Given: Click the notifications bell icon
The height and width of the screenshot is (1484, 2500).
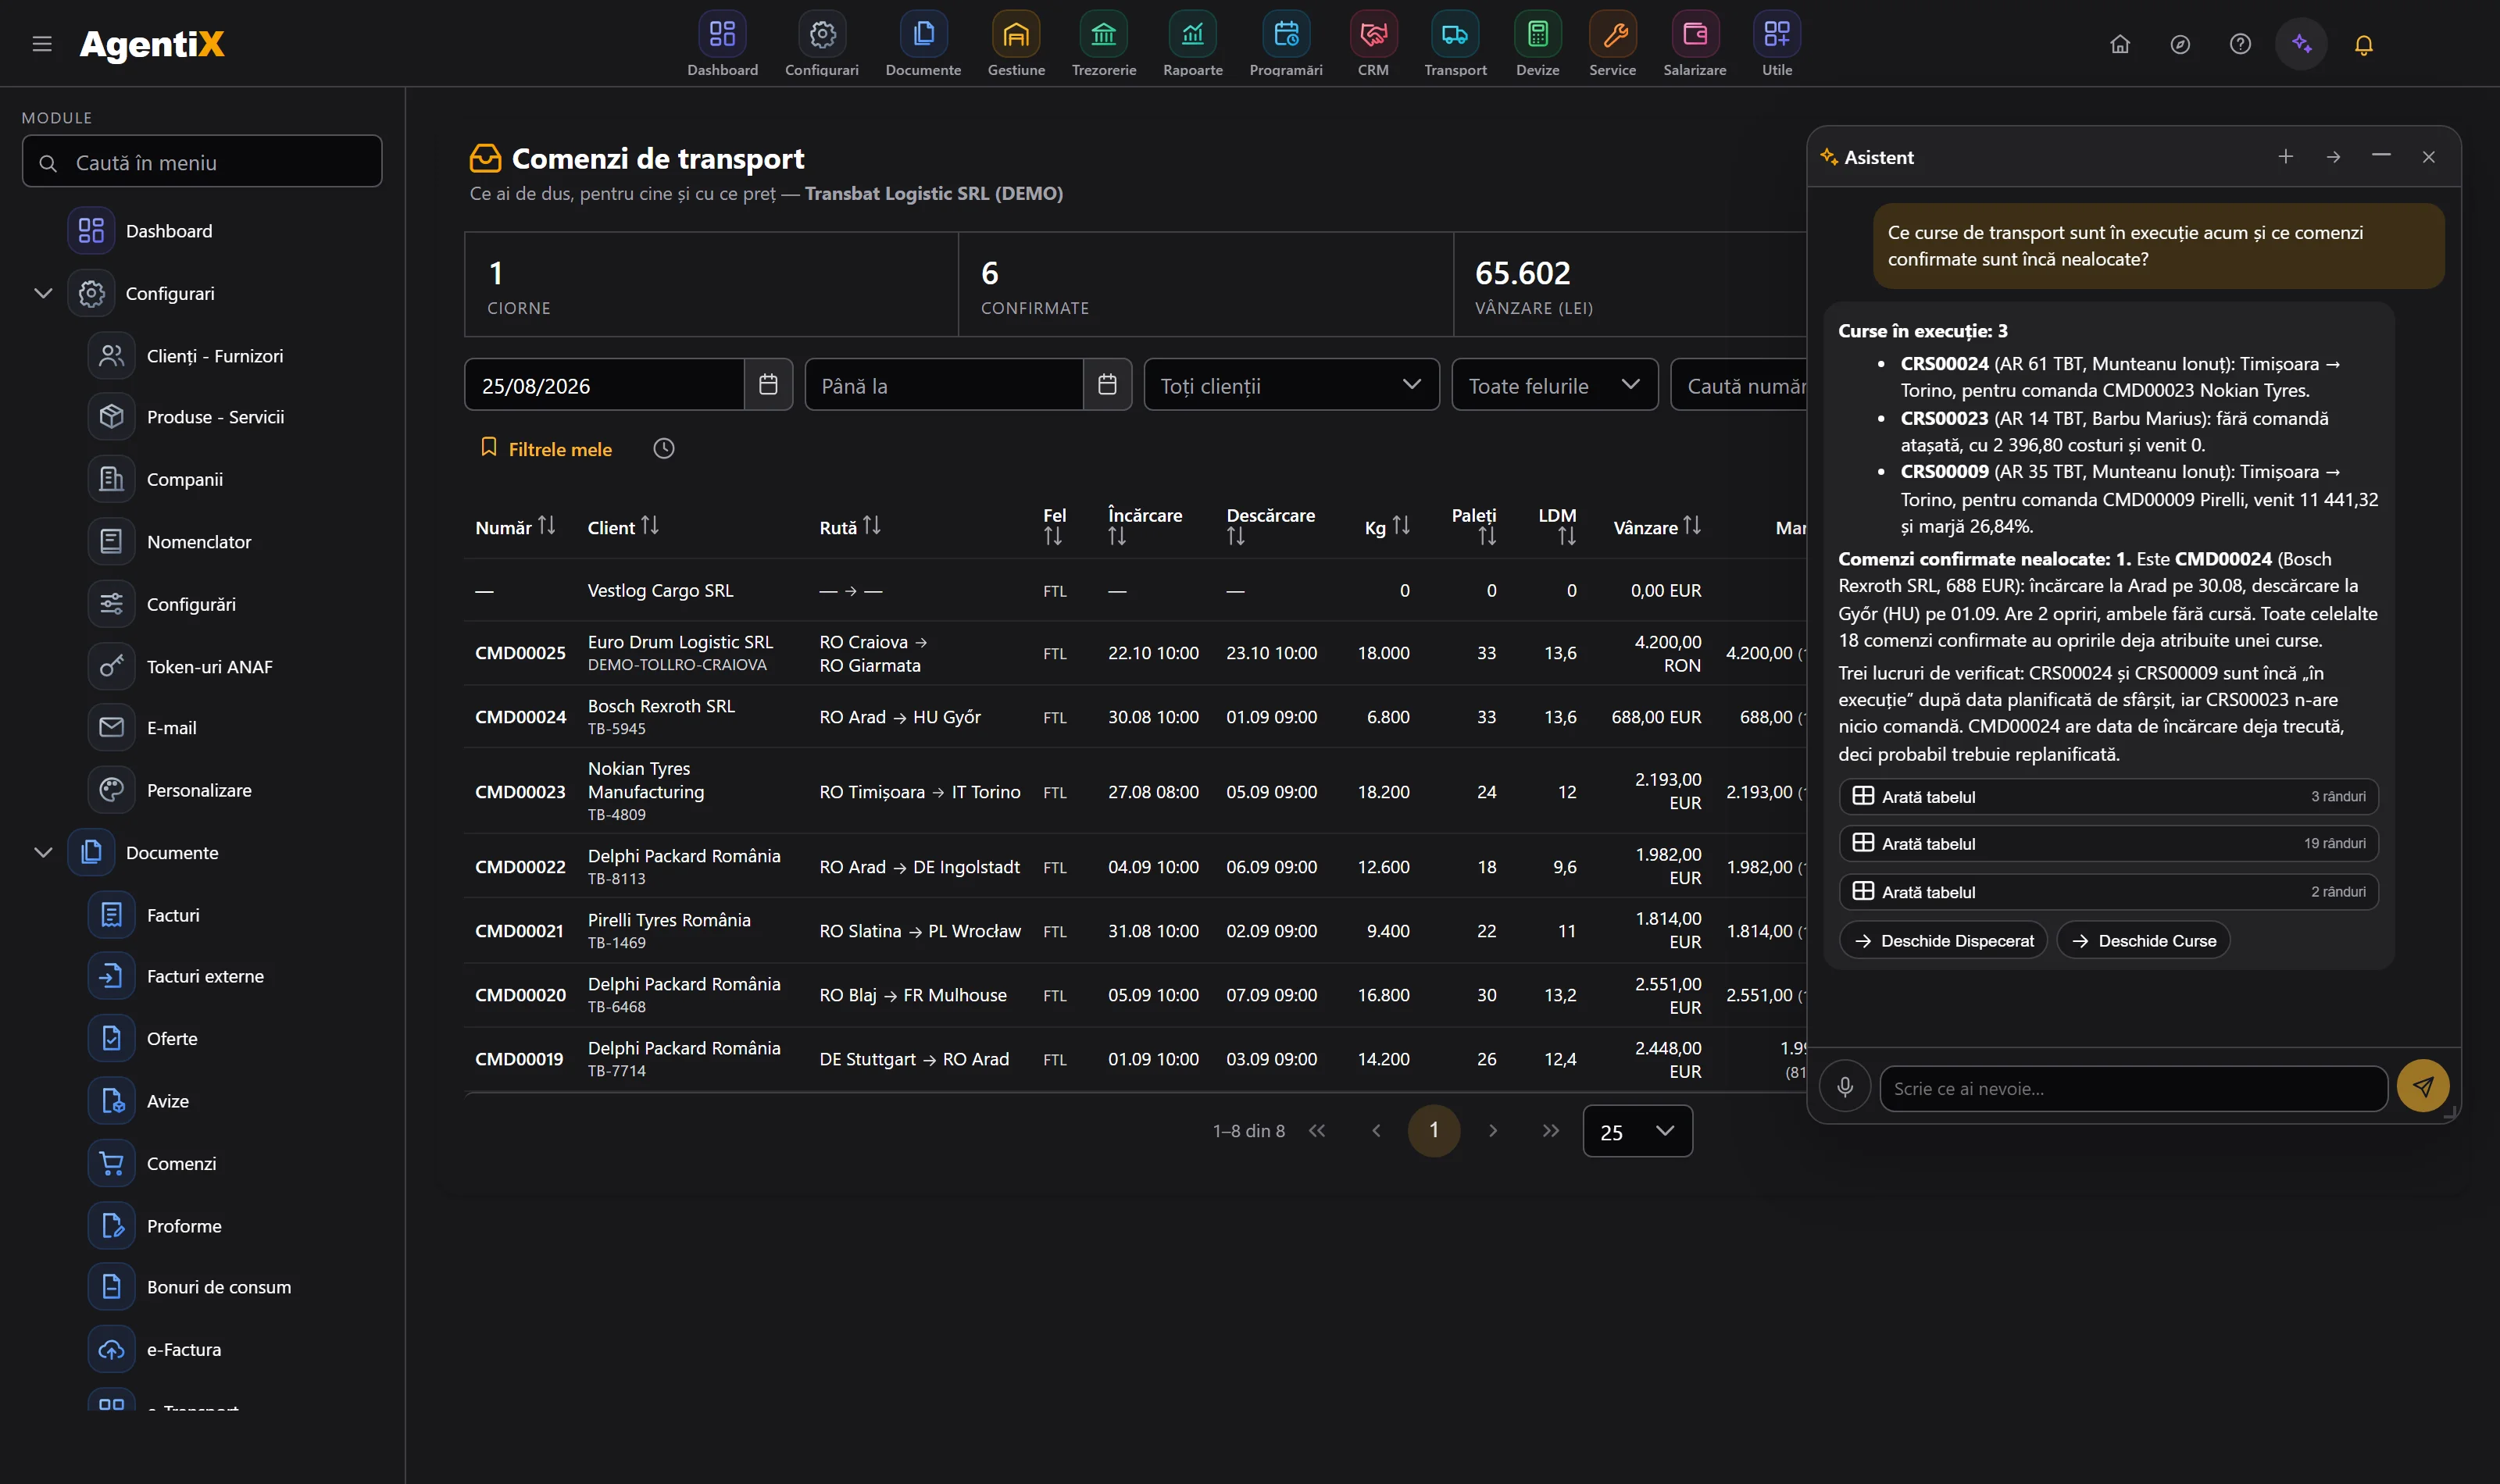Looking at the screenshot, I should click(2363, 45).
